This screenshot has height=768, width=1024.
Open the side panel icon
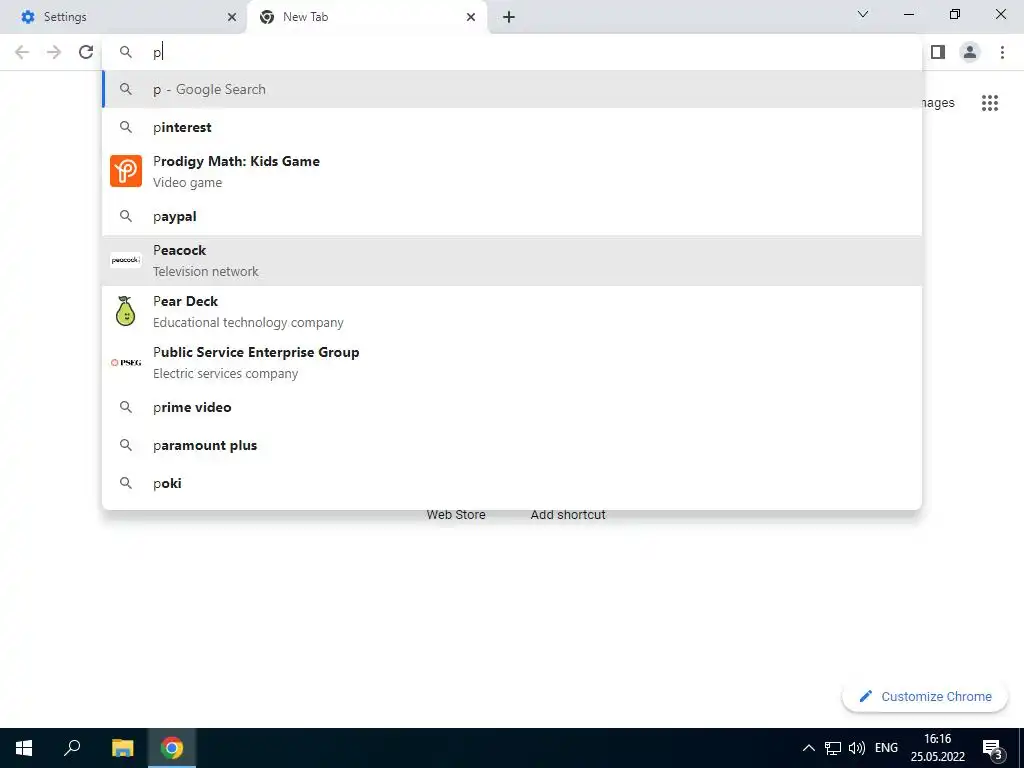pyautogui.click(x=938, y=52)
